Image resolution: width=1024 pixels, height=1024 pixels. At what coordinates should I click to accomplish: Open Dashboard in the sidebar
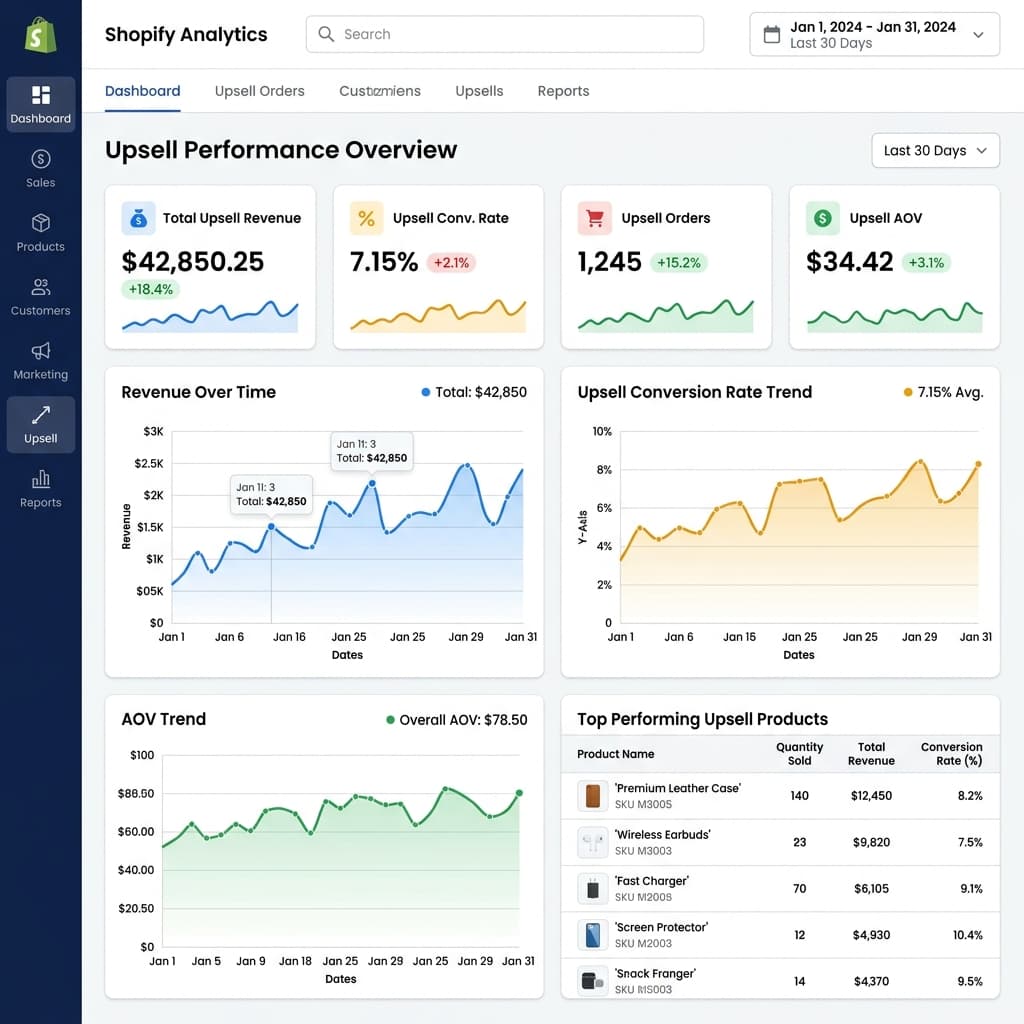pos(40,104)
